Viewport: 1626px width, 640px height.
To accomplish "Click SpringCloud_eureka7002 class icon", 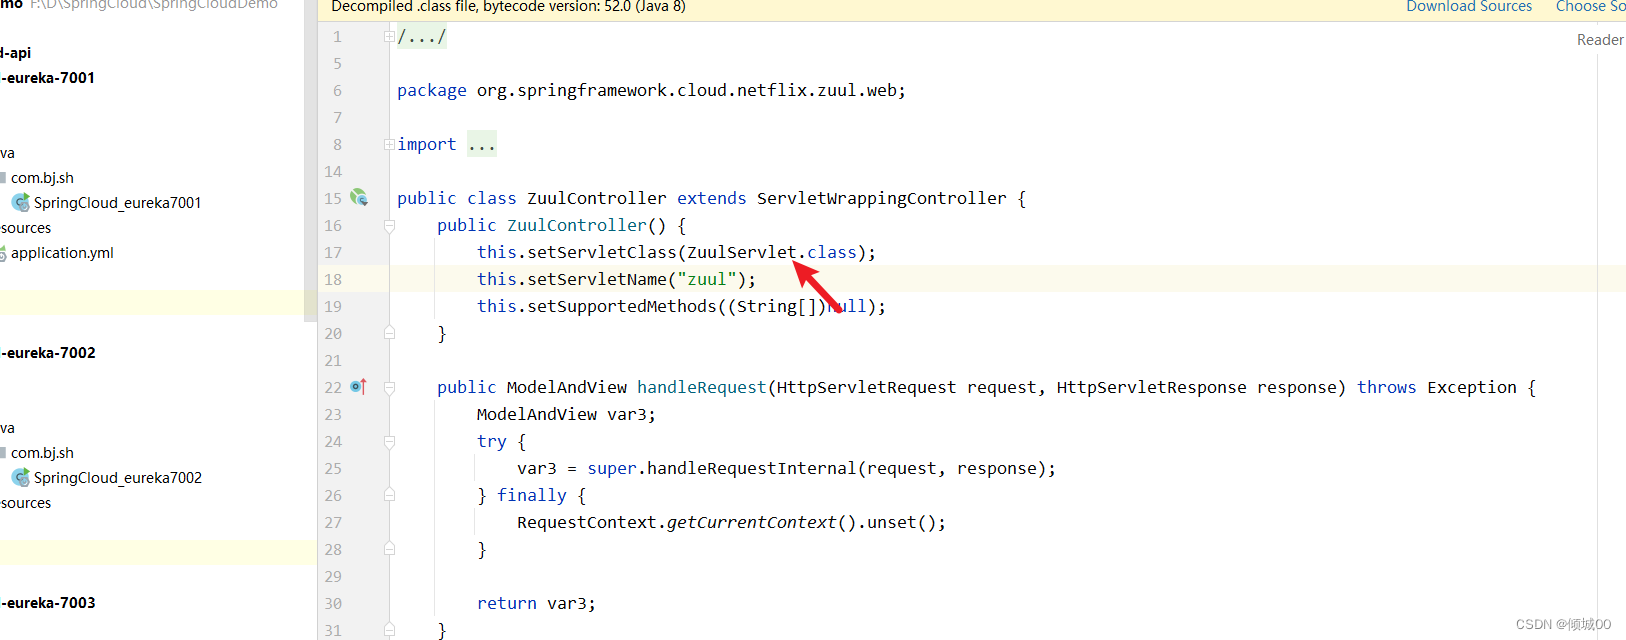I will point(21,478).
